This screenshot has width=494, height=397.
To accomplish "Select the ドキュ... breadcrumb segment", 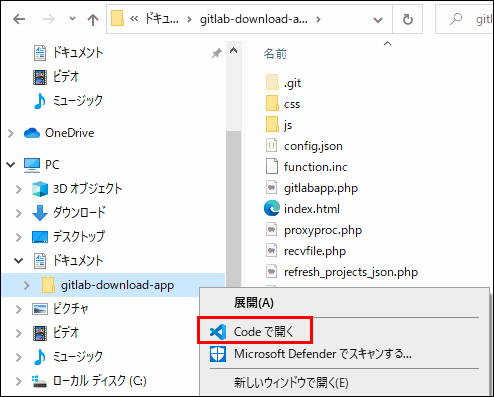I will click(x=162, y=19).
